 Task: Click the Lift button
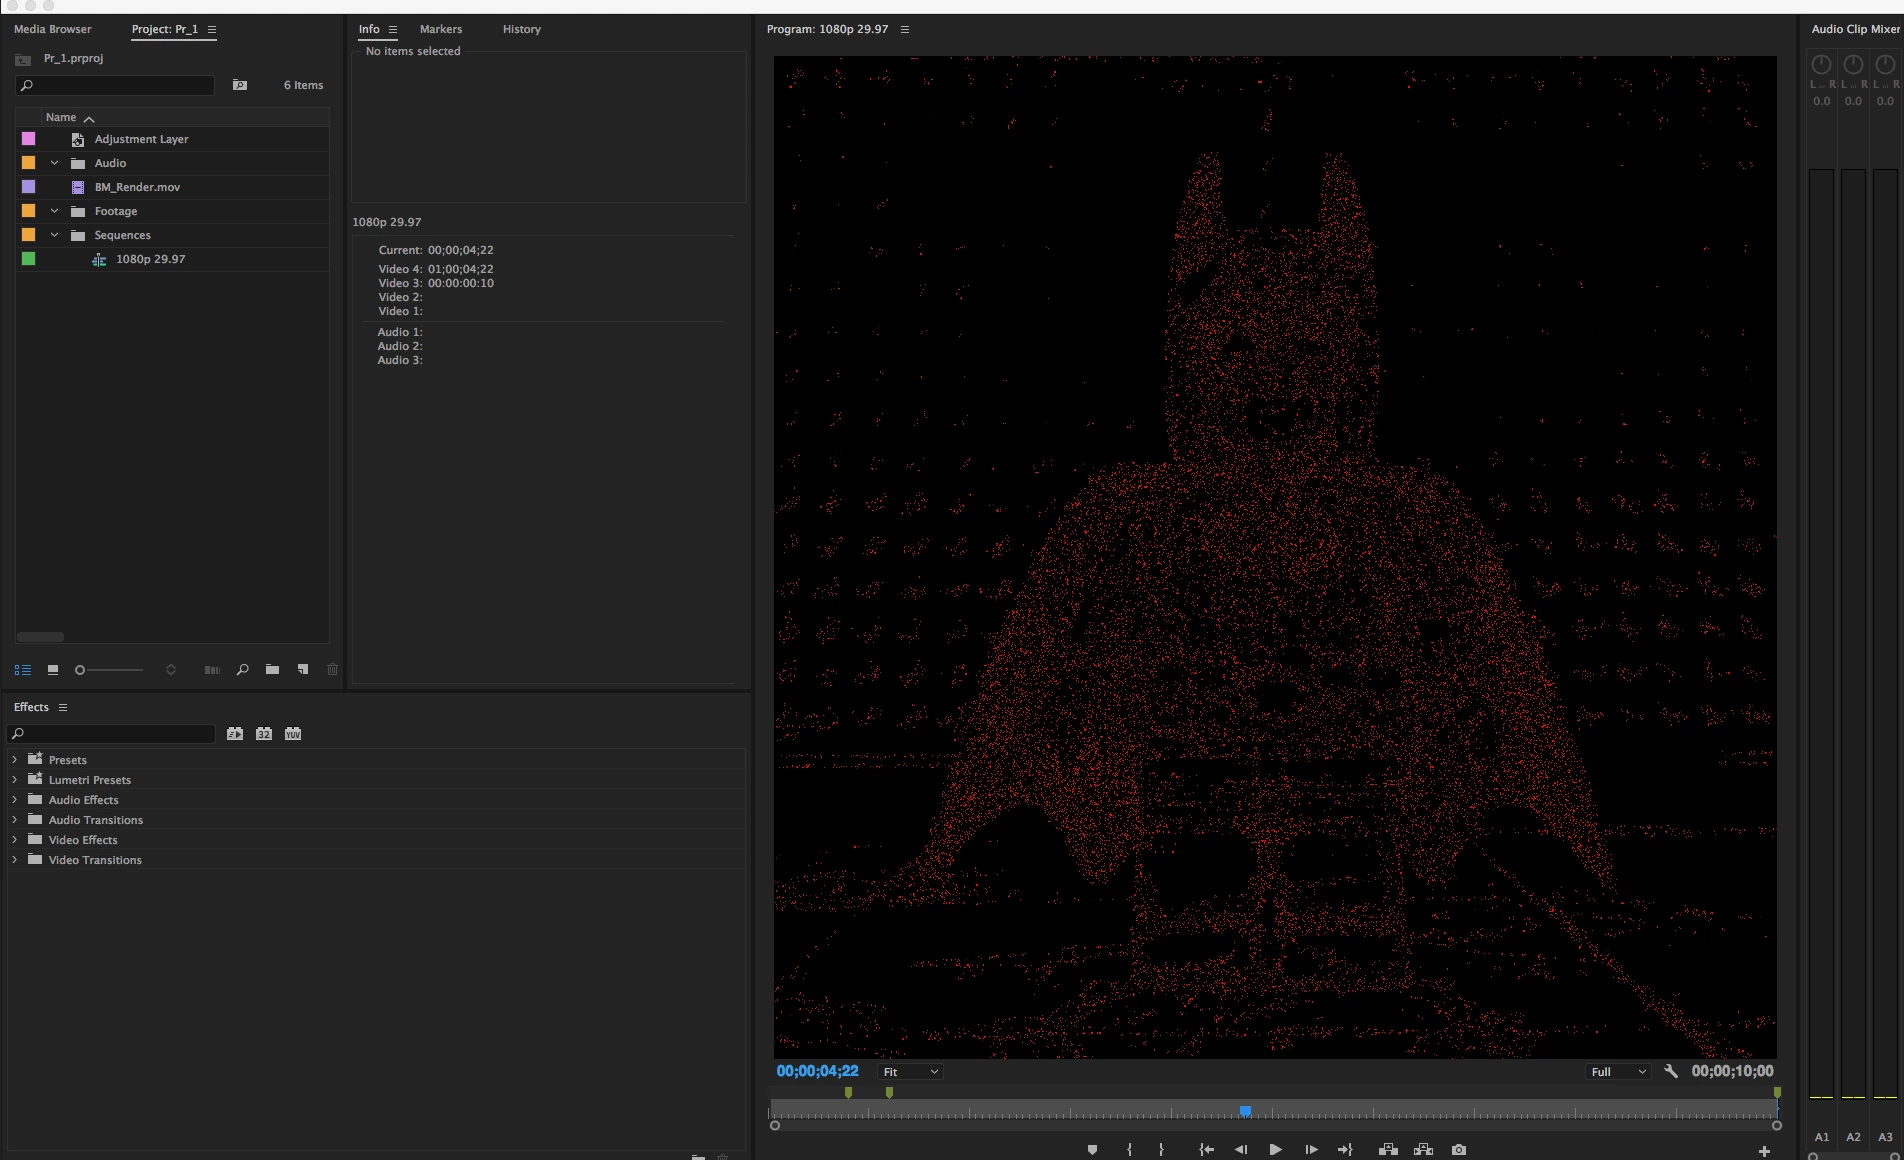tap(1388, 1150)
